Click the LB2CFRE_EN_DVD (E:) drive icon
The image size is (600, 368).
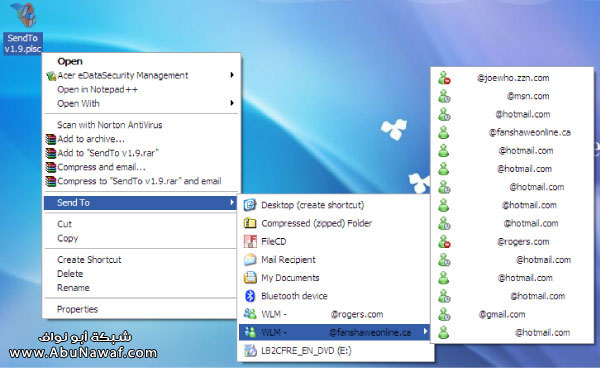(250, 350)
